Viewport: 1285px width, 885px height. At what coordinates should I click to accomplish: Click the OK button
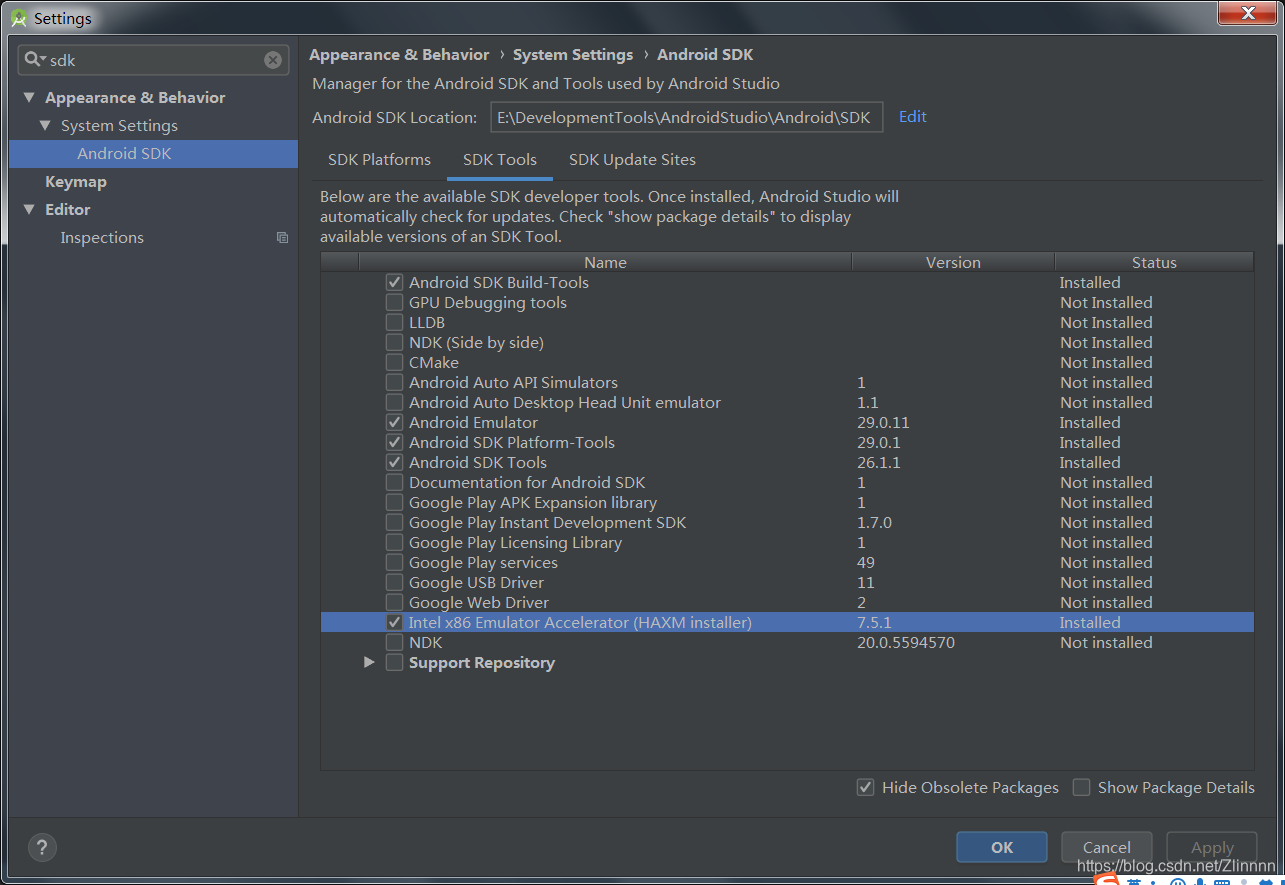1002,847
